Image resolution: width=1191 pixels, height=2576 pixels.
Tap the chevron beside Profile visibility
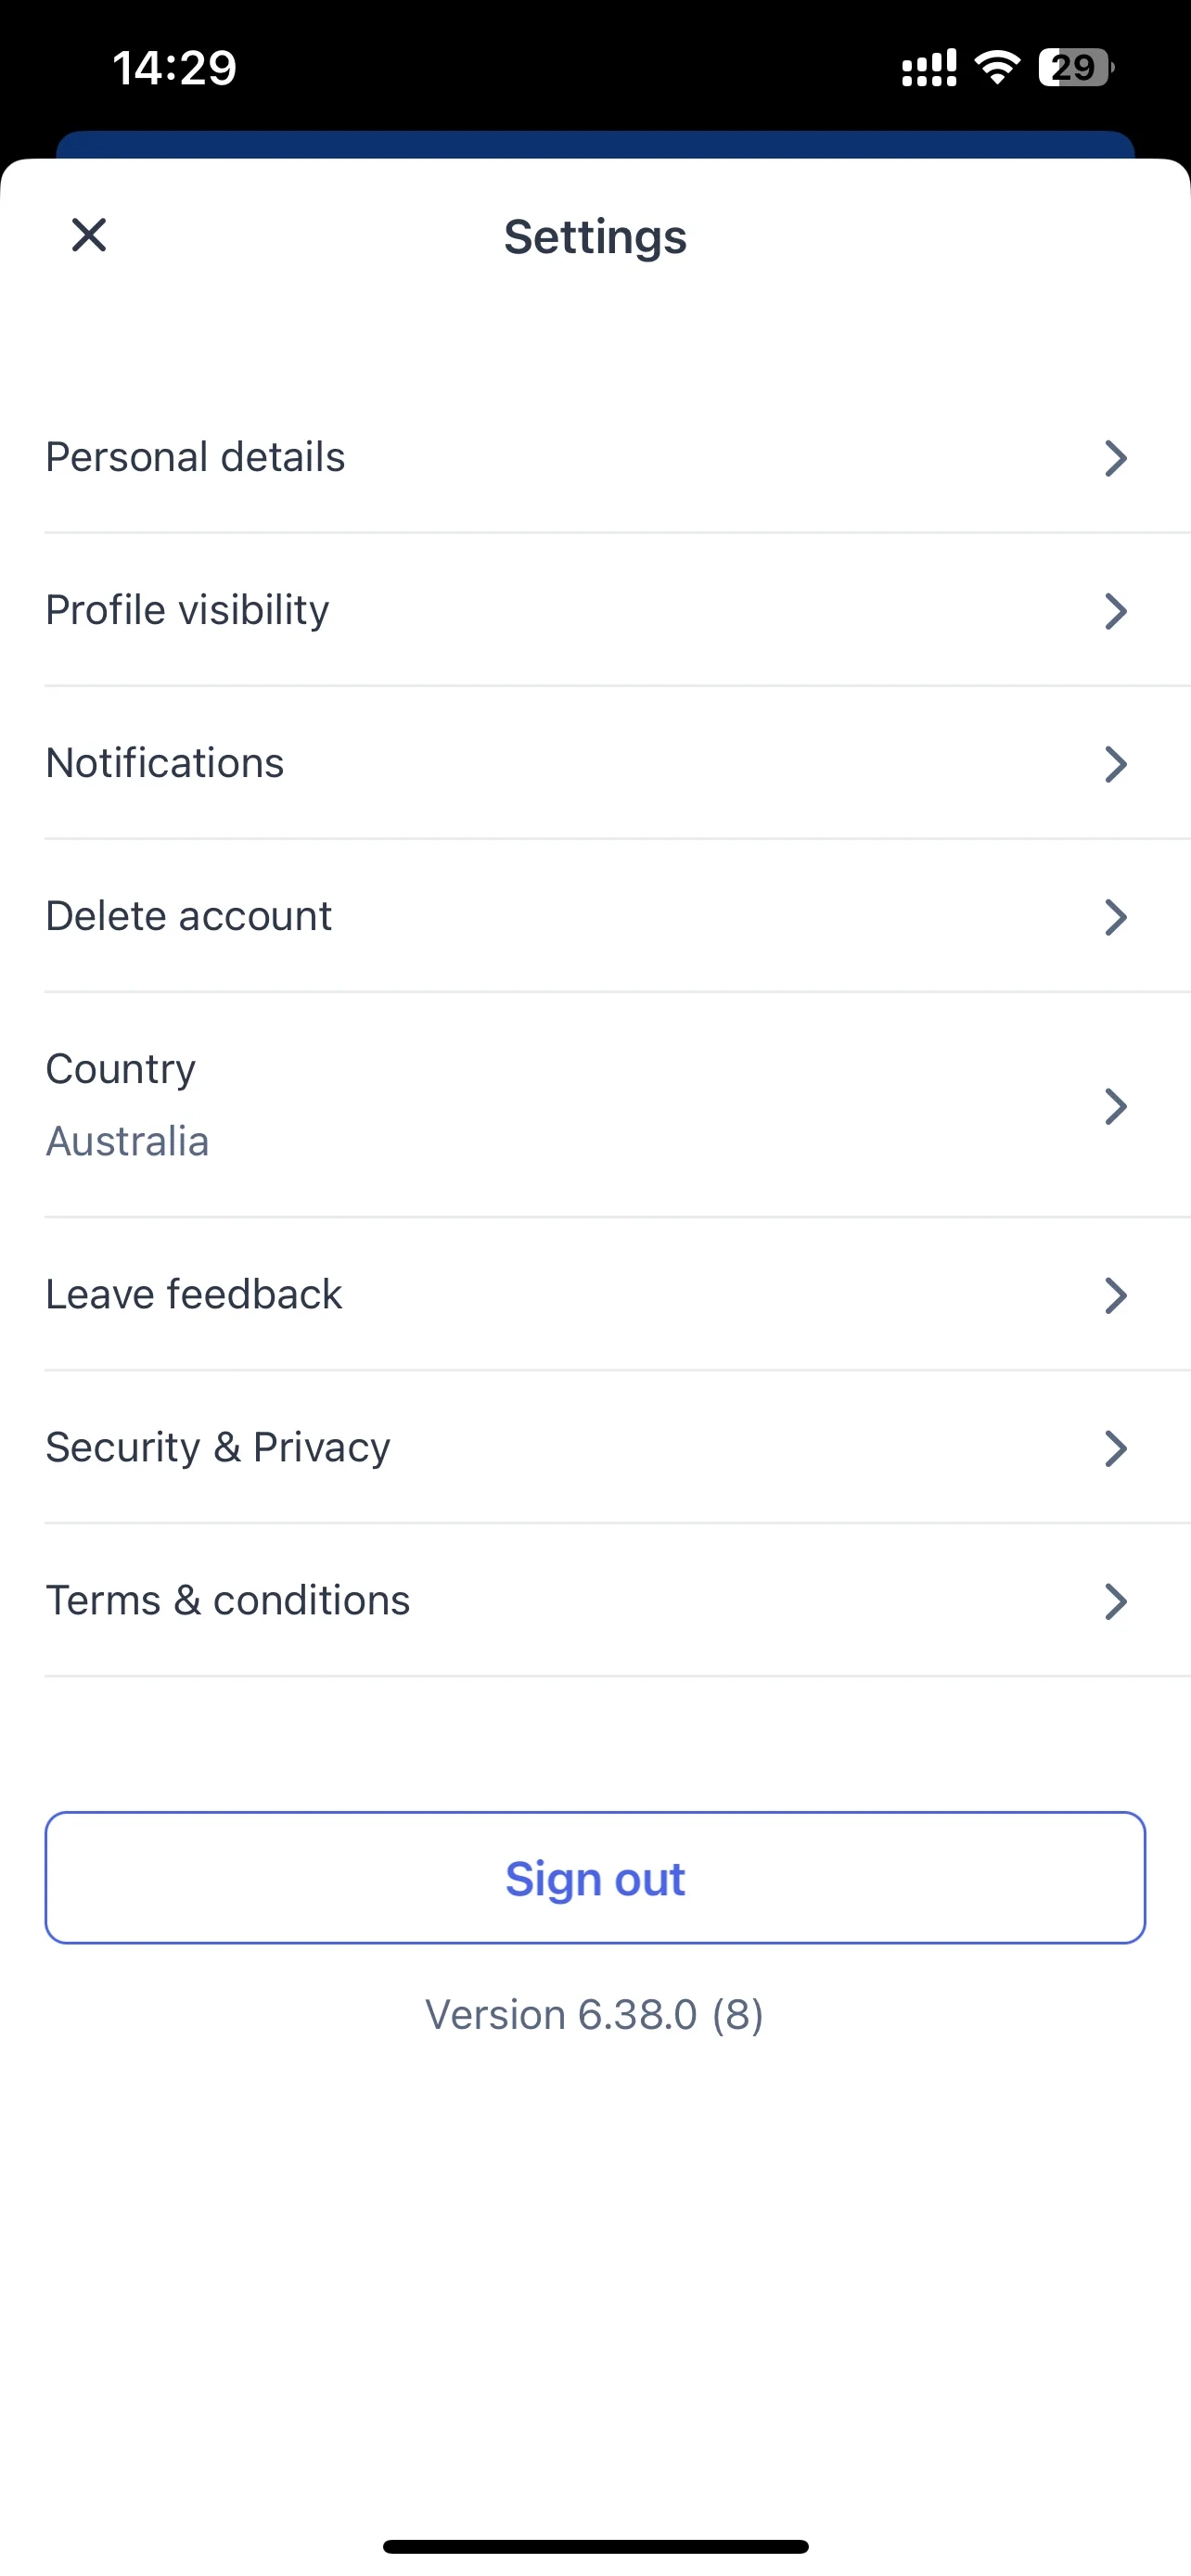[1115, 611]
